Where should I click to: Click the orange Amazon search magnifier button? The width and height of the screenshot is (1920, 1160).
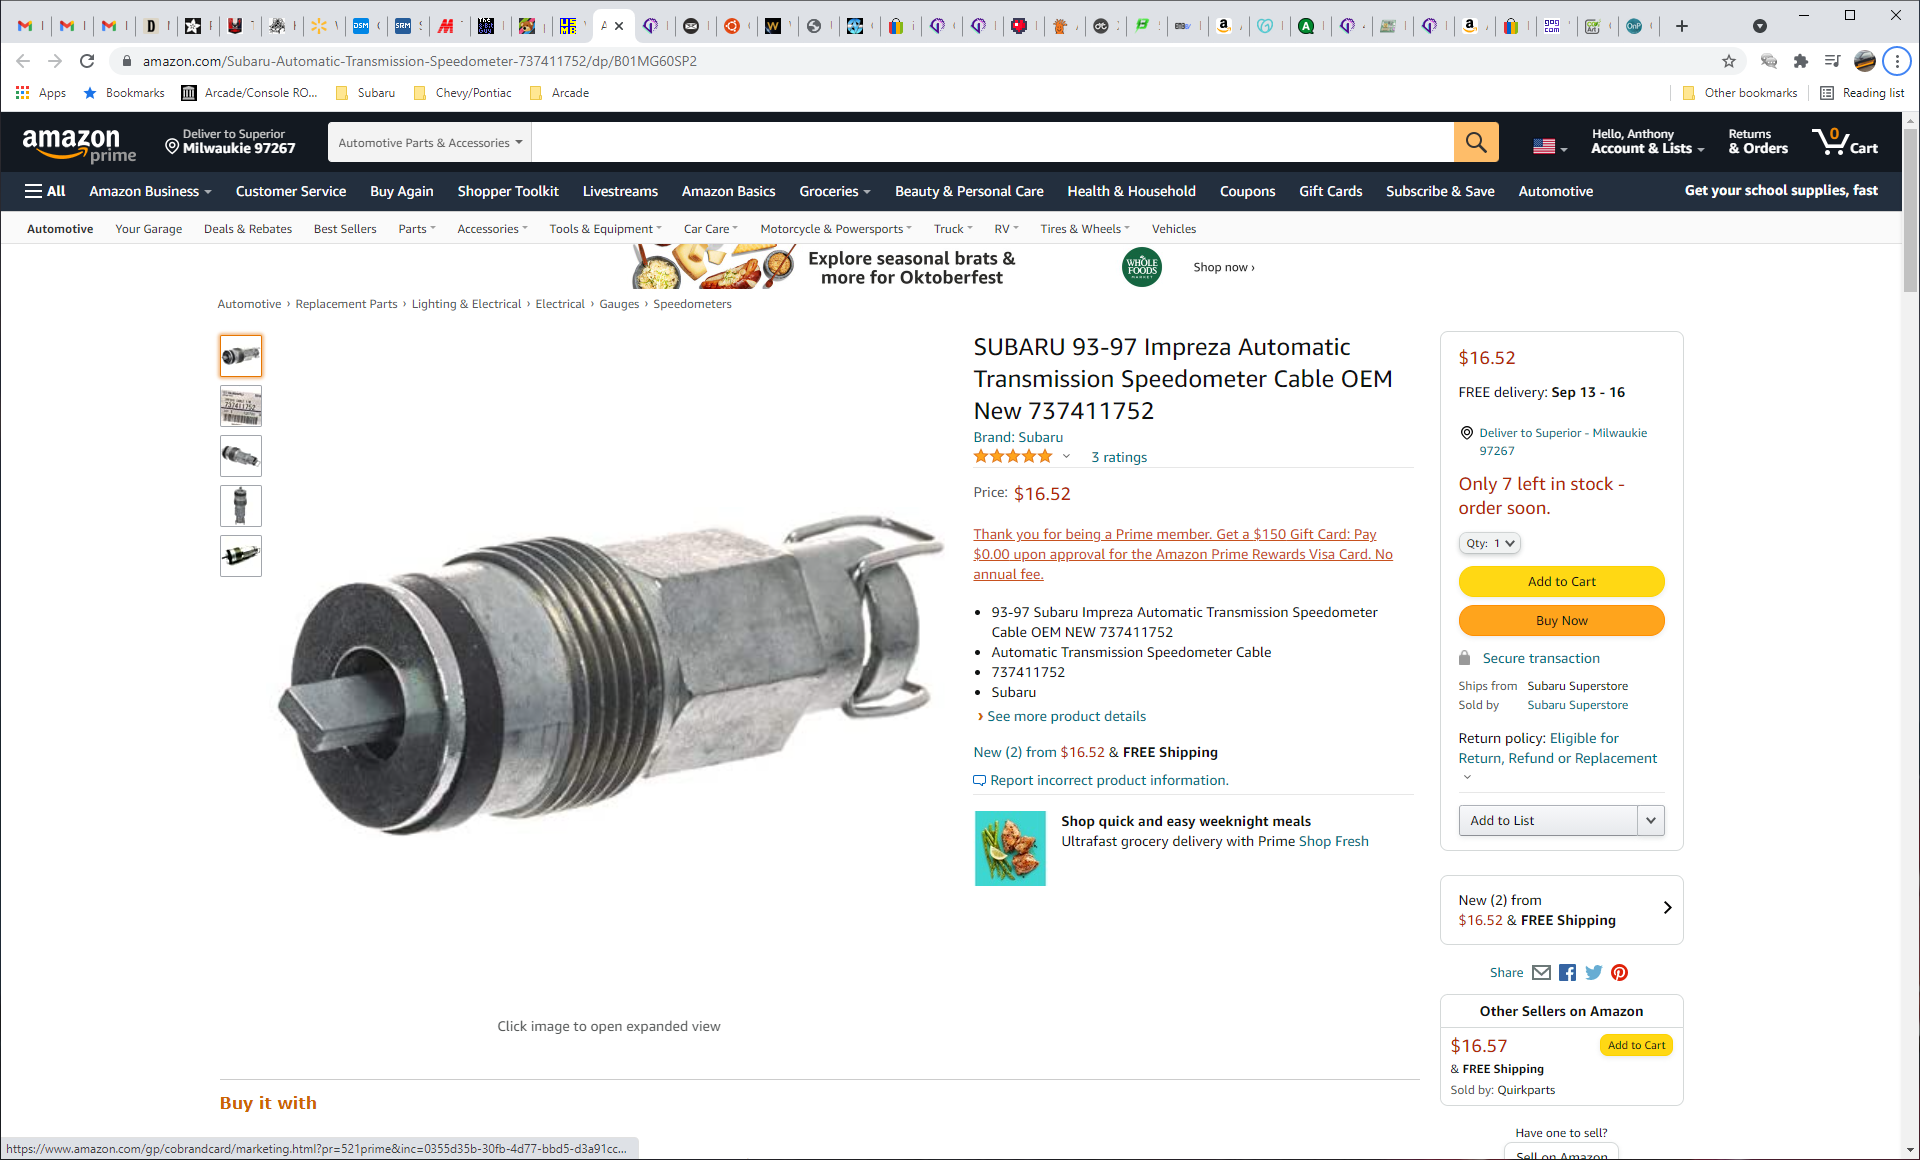pos(1475,142)
